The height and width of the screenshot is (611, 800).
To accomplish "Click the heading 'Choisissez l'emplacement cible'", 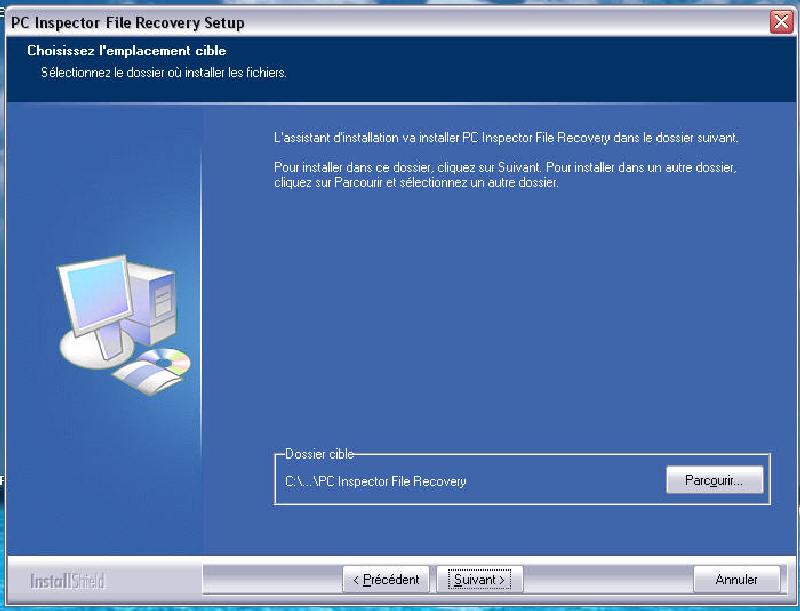I will tap(127, 50).
